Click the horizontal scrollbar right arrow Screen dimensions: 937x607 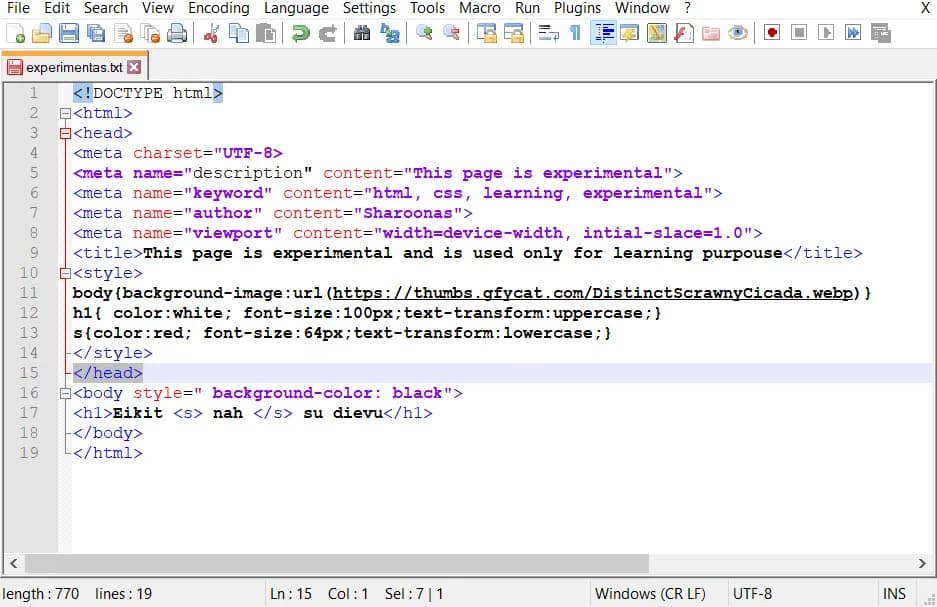[x=922, y=563]
